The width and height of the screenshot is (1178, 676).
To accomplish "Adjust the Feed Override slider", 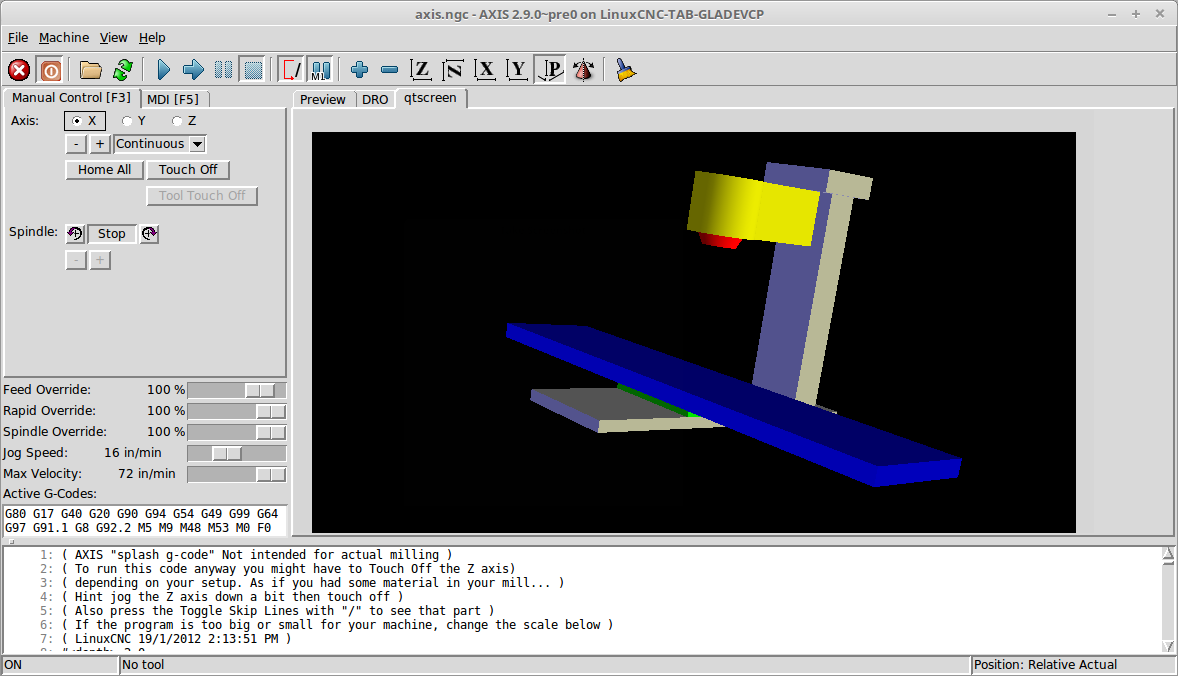I will coord(237,390).
